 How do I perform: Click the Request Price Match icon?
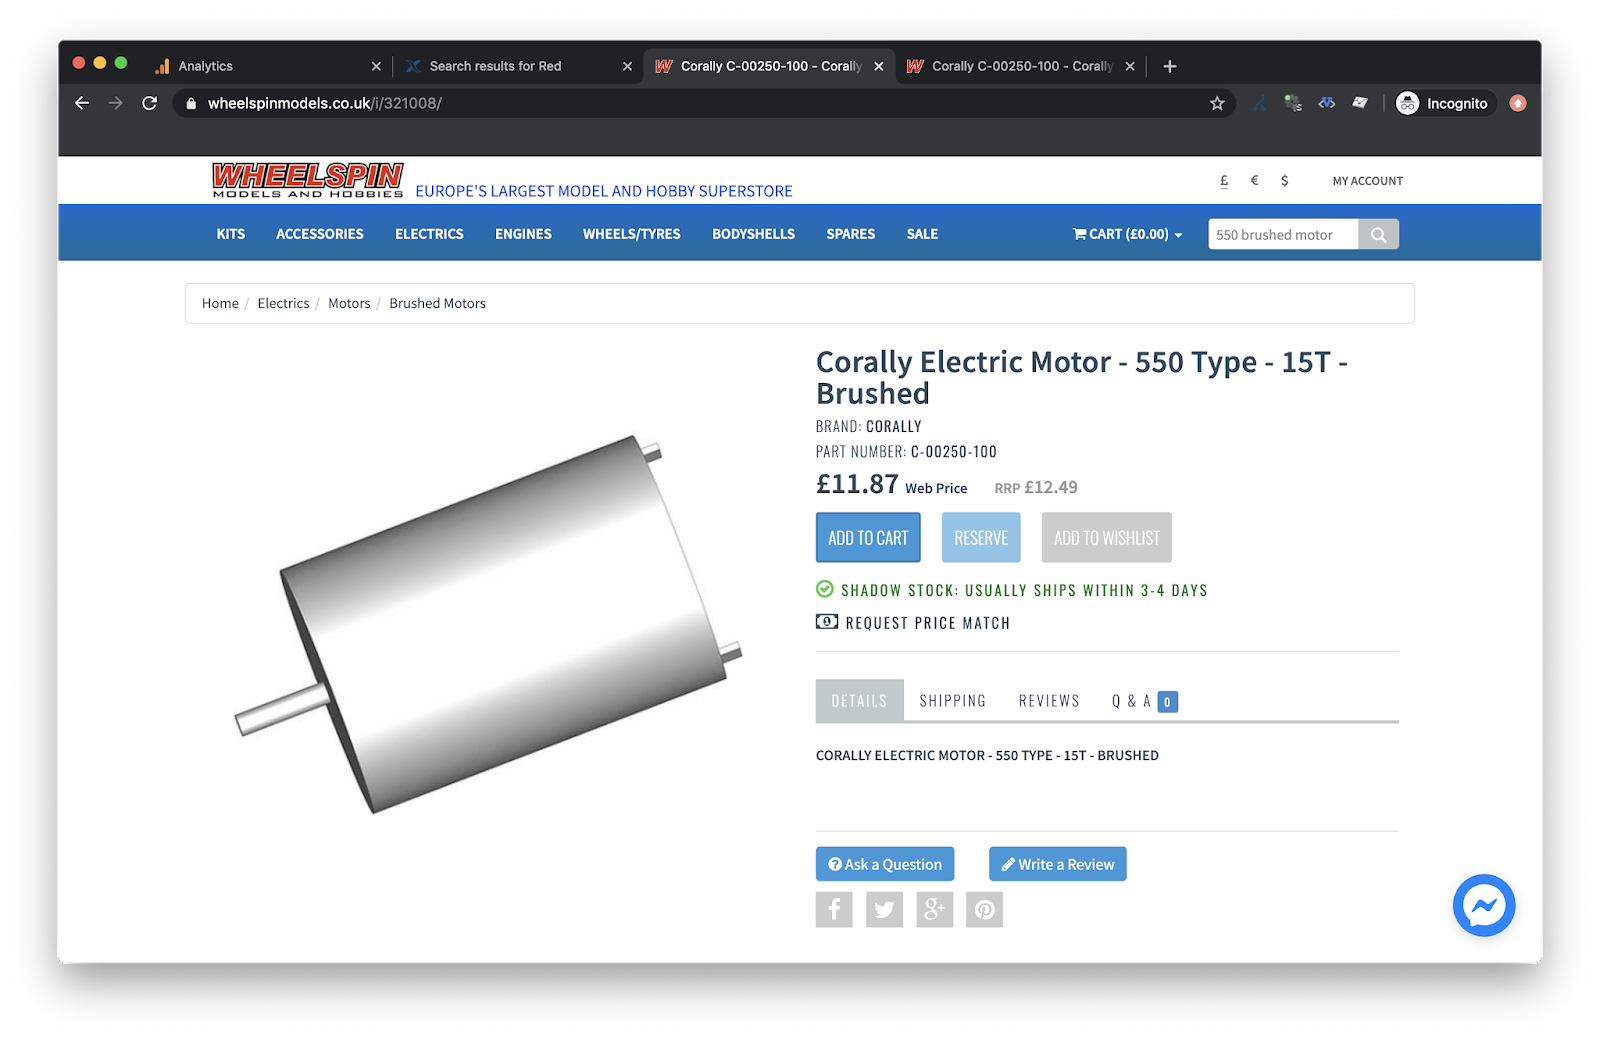(x=826, y=621)
